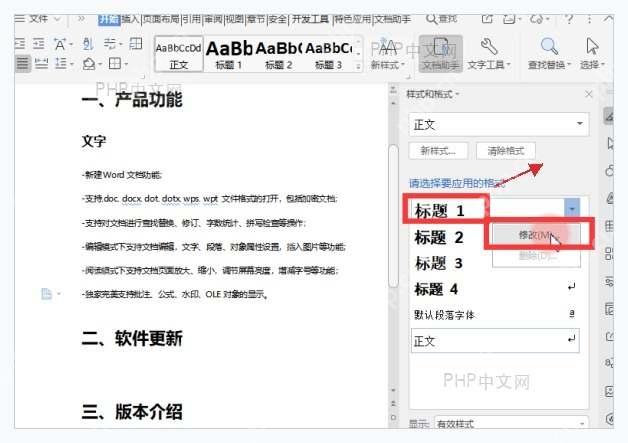
Task: Switch to the 开始 ribbon tab
Action: tap(109, 19)
